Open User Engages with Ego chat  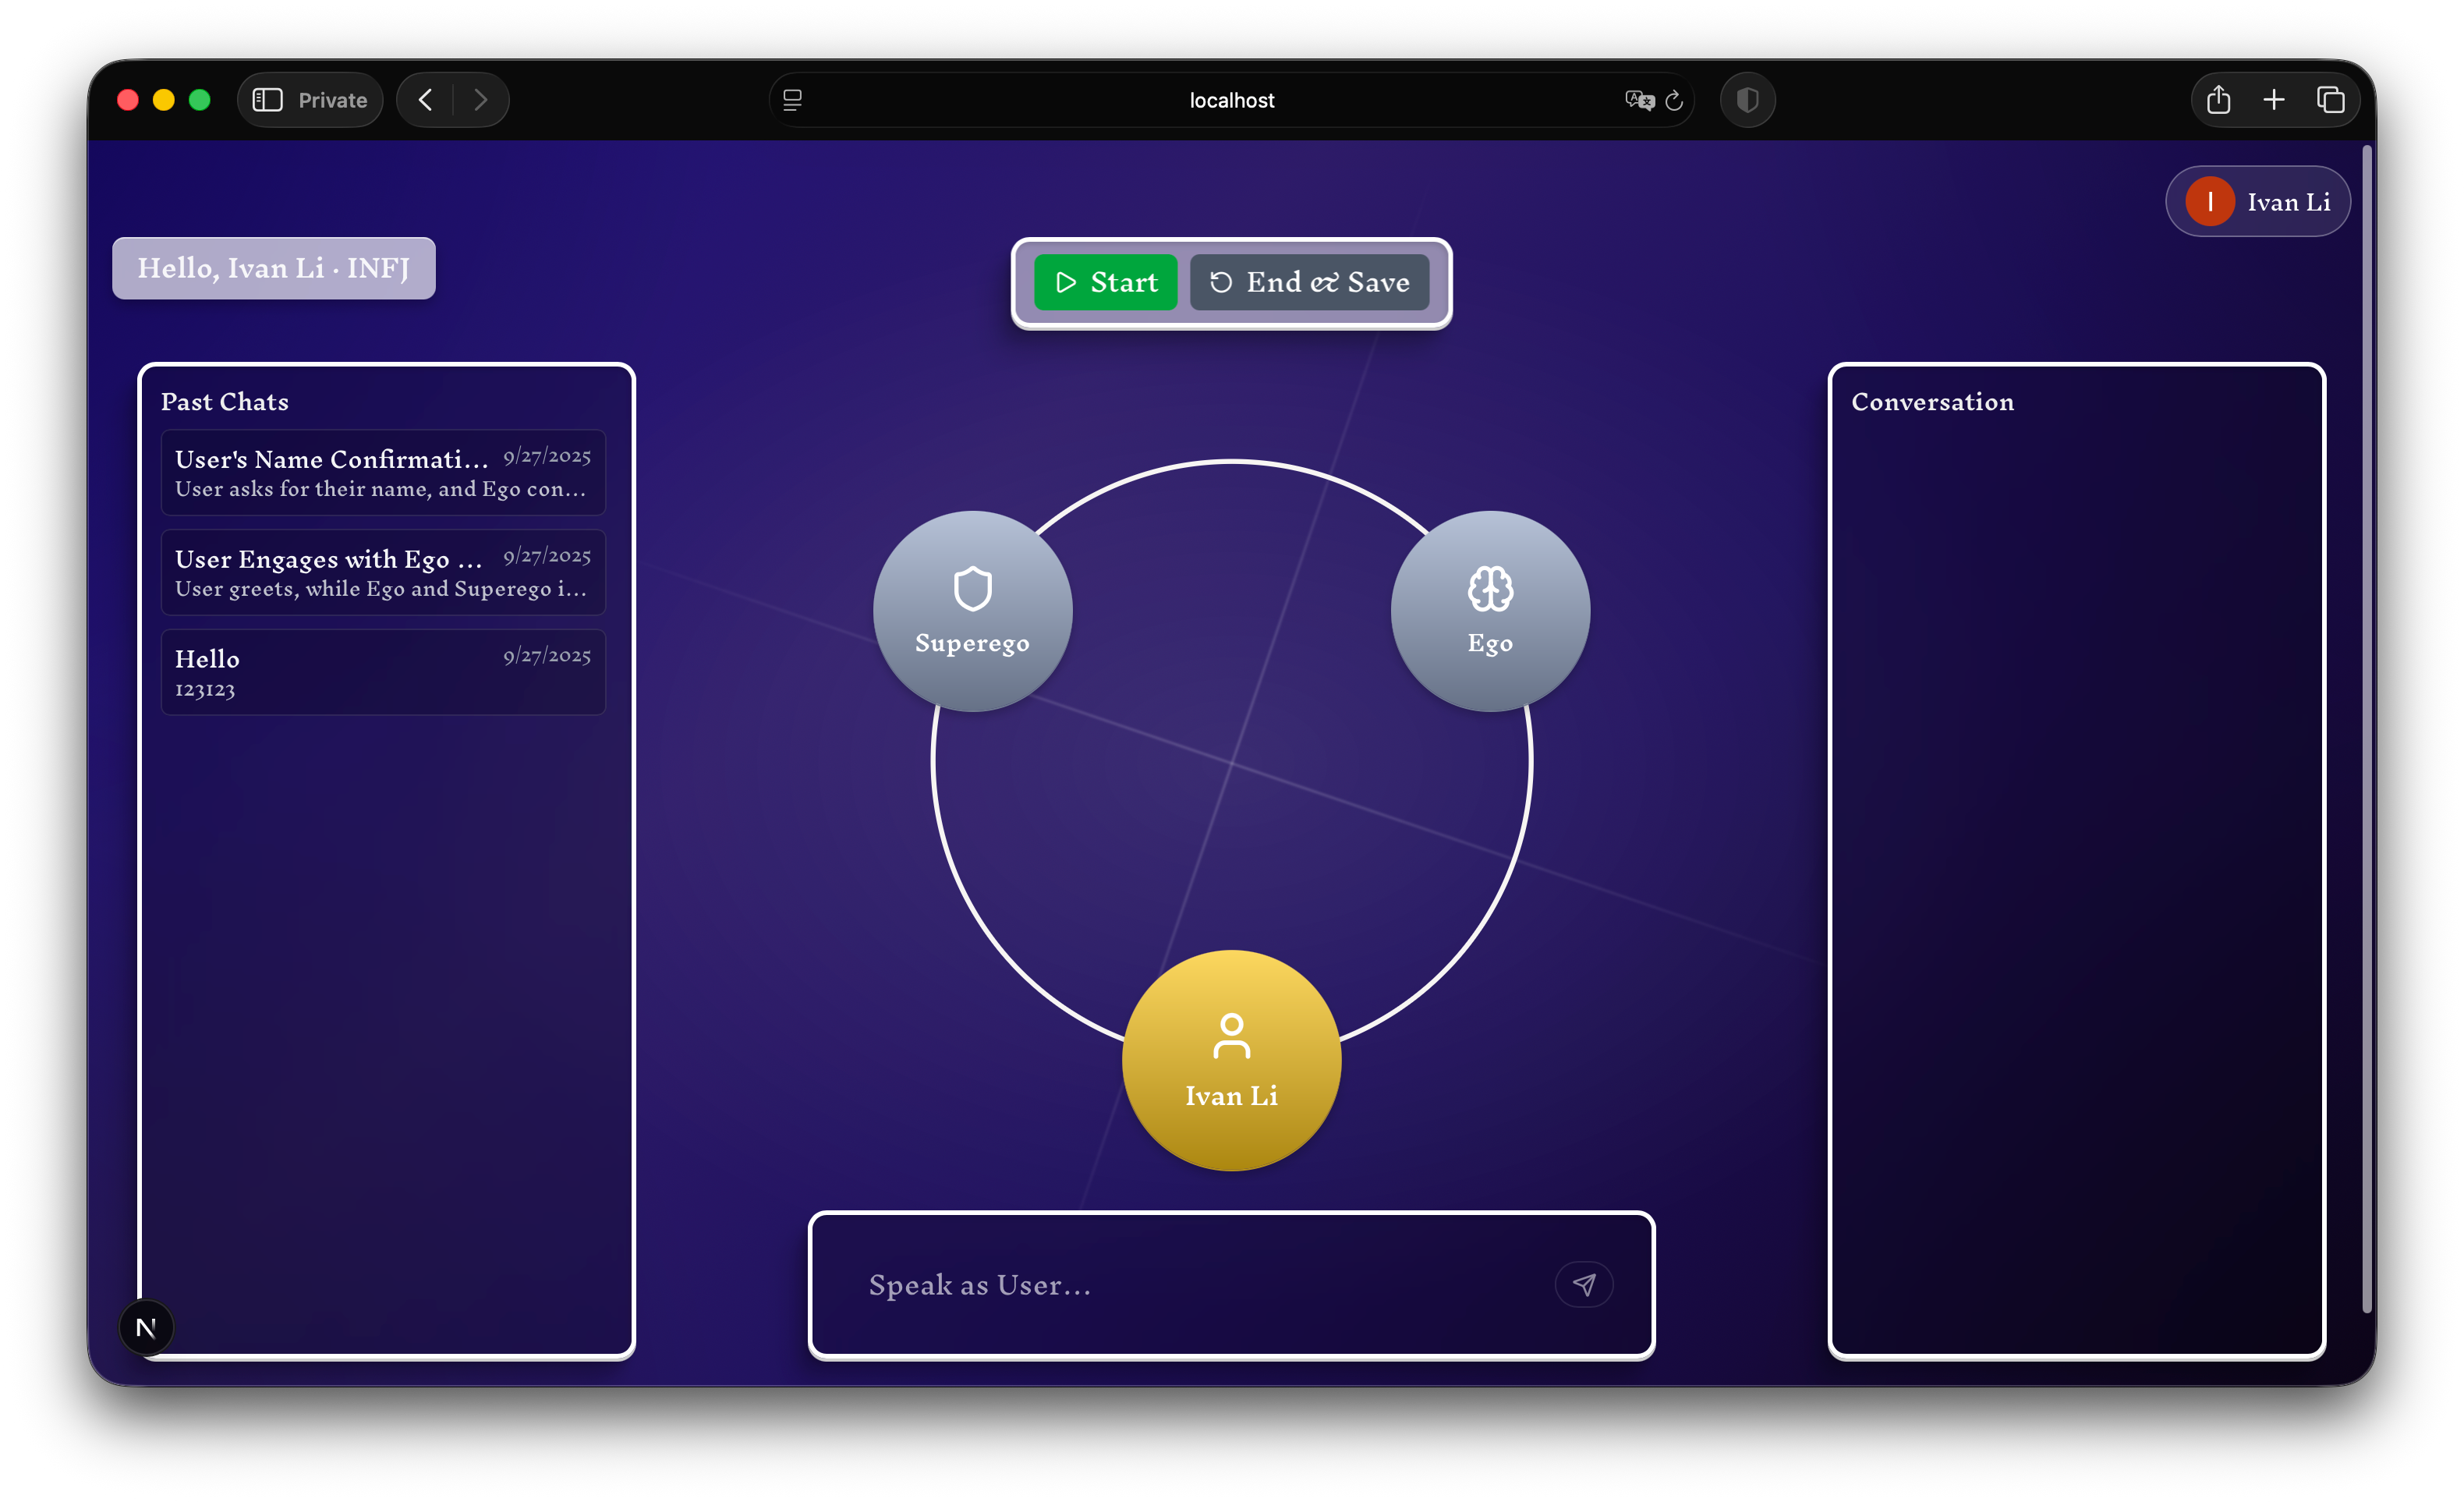[x=383, y=572]
